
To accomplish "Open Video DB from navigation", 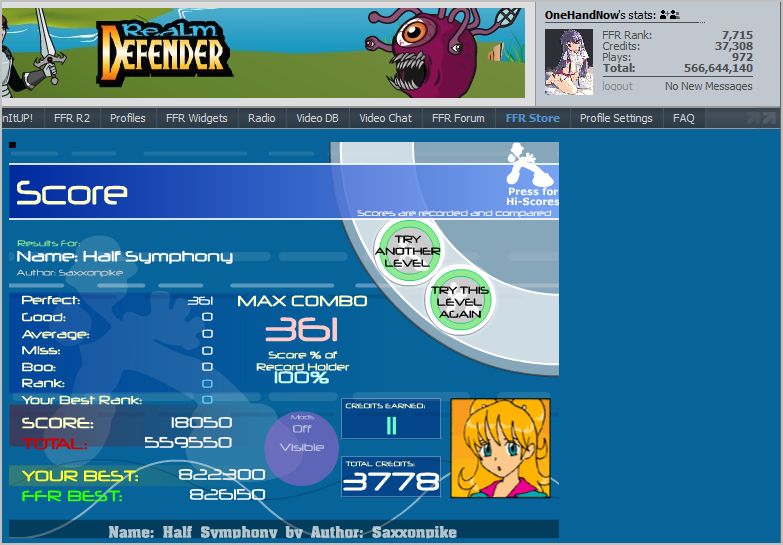I will pos(318,118).
